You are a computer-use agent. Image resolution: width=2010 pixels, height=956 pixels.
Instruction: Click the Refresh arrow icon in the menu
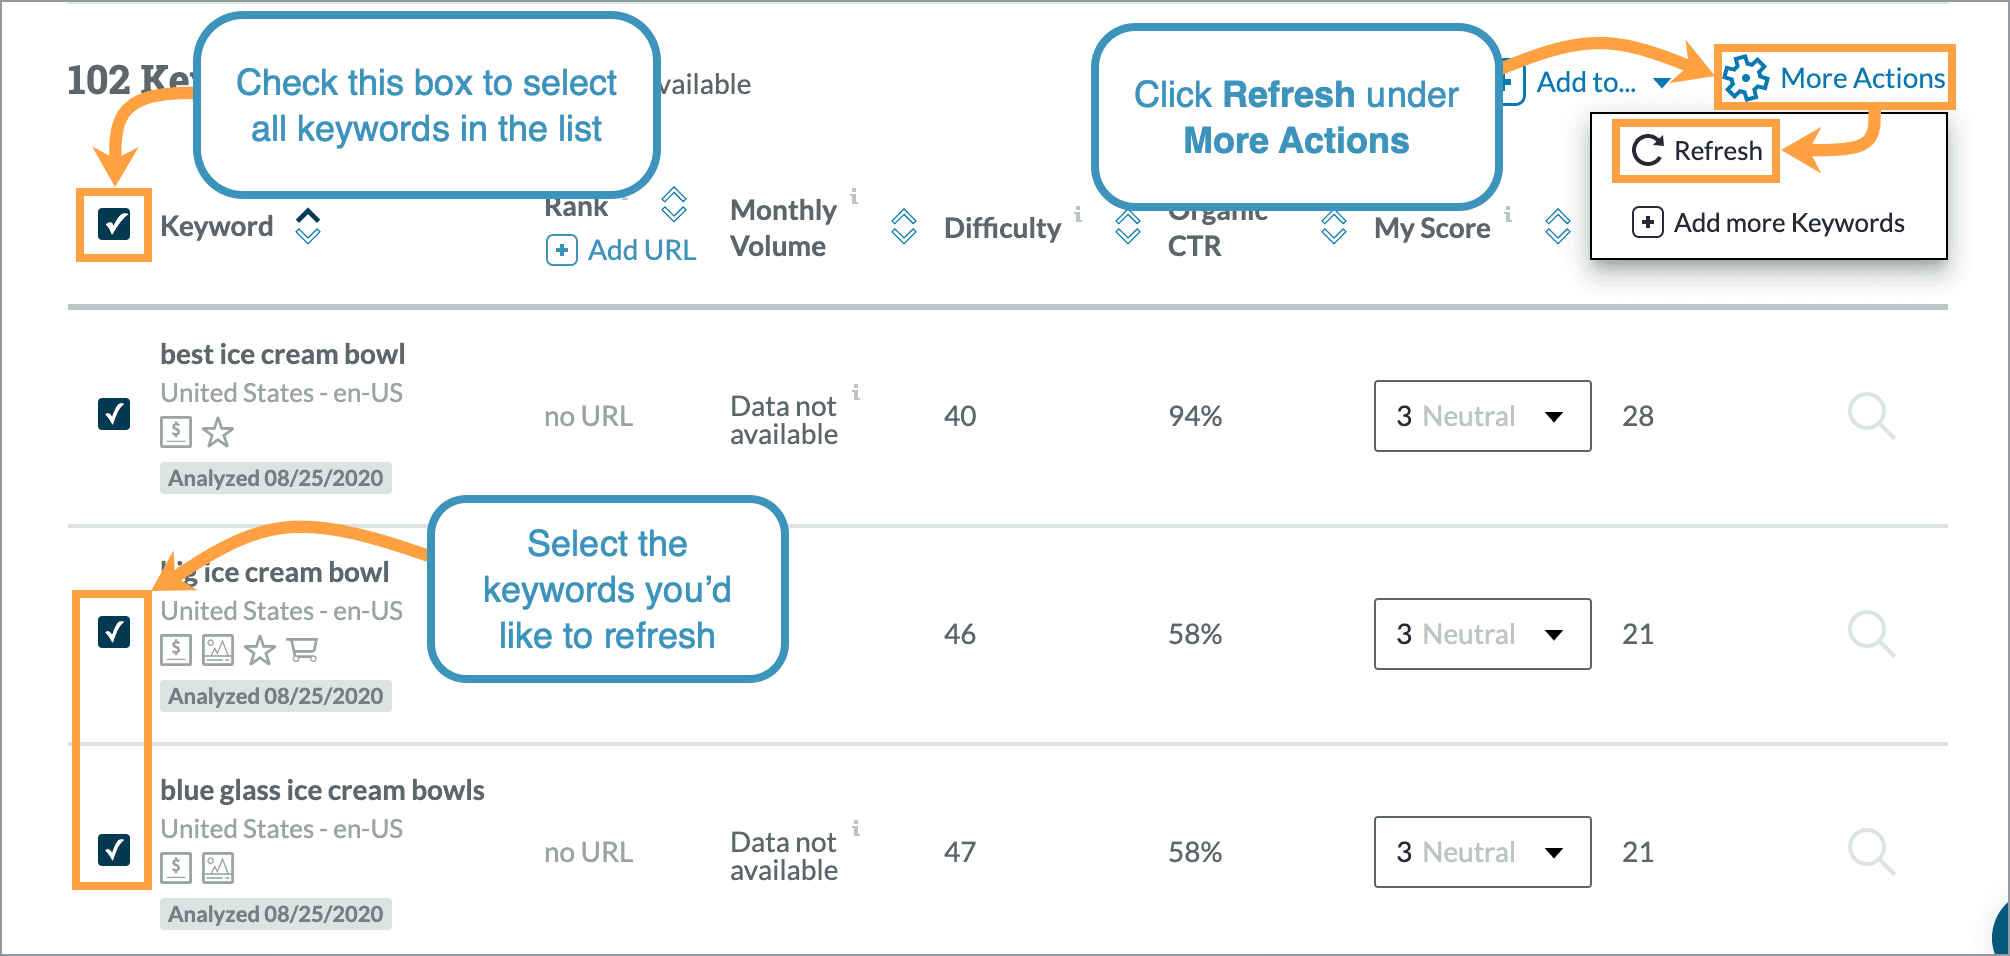tap(1646, 150)
